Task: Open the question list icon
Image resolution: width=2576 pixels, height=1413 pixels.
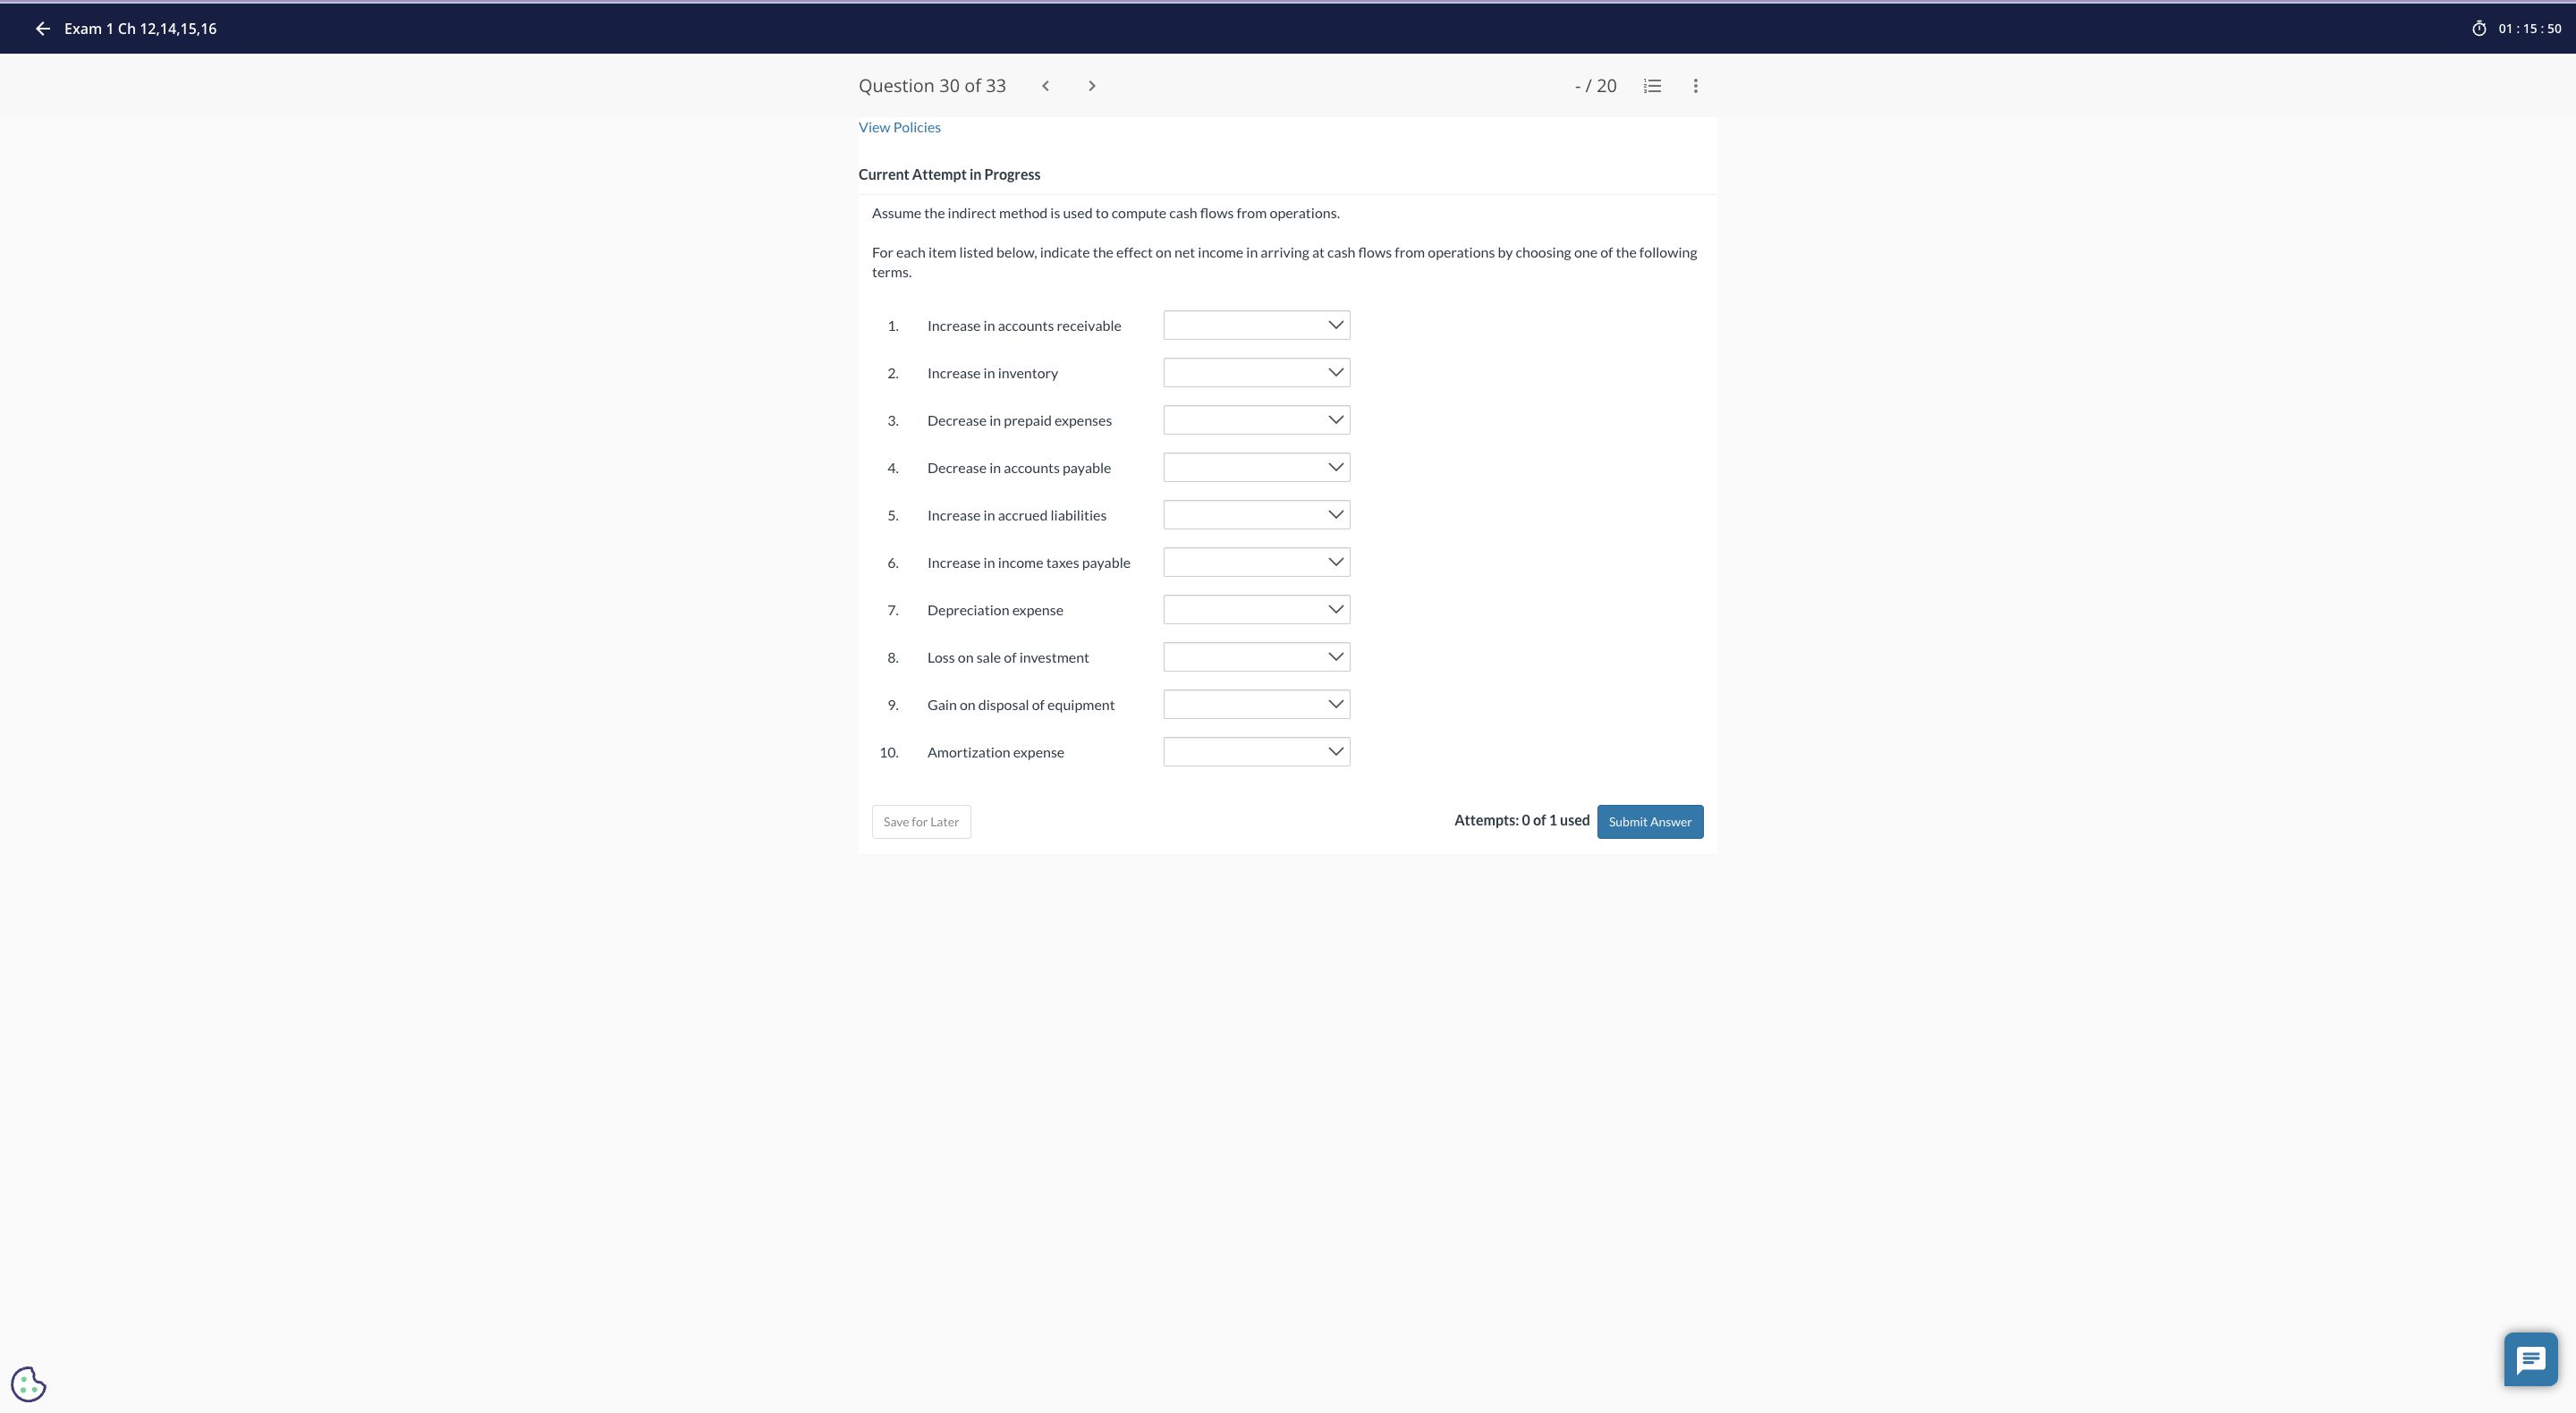Action: [x=1652, y=86]
